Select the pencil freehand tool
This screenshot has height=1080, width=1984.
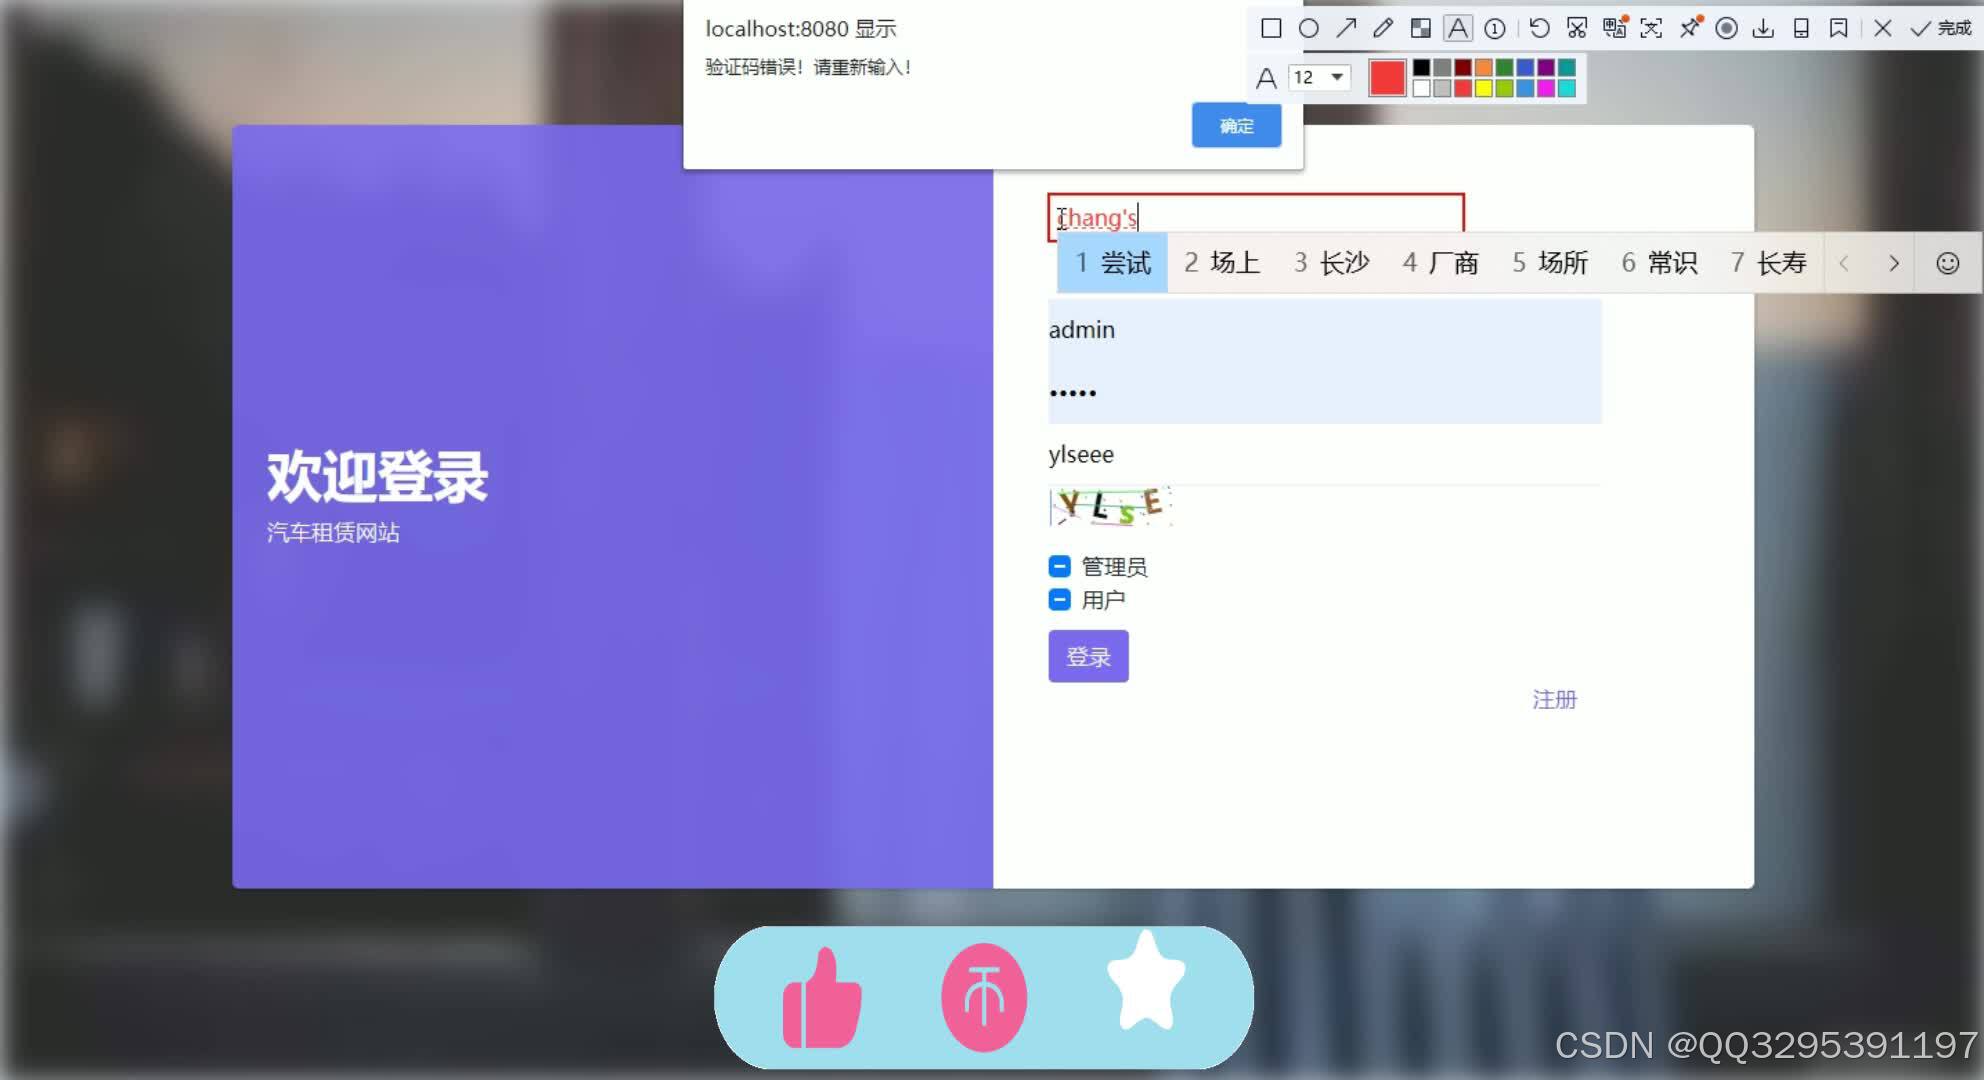click(1383, 28)
